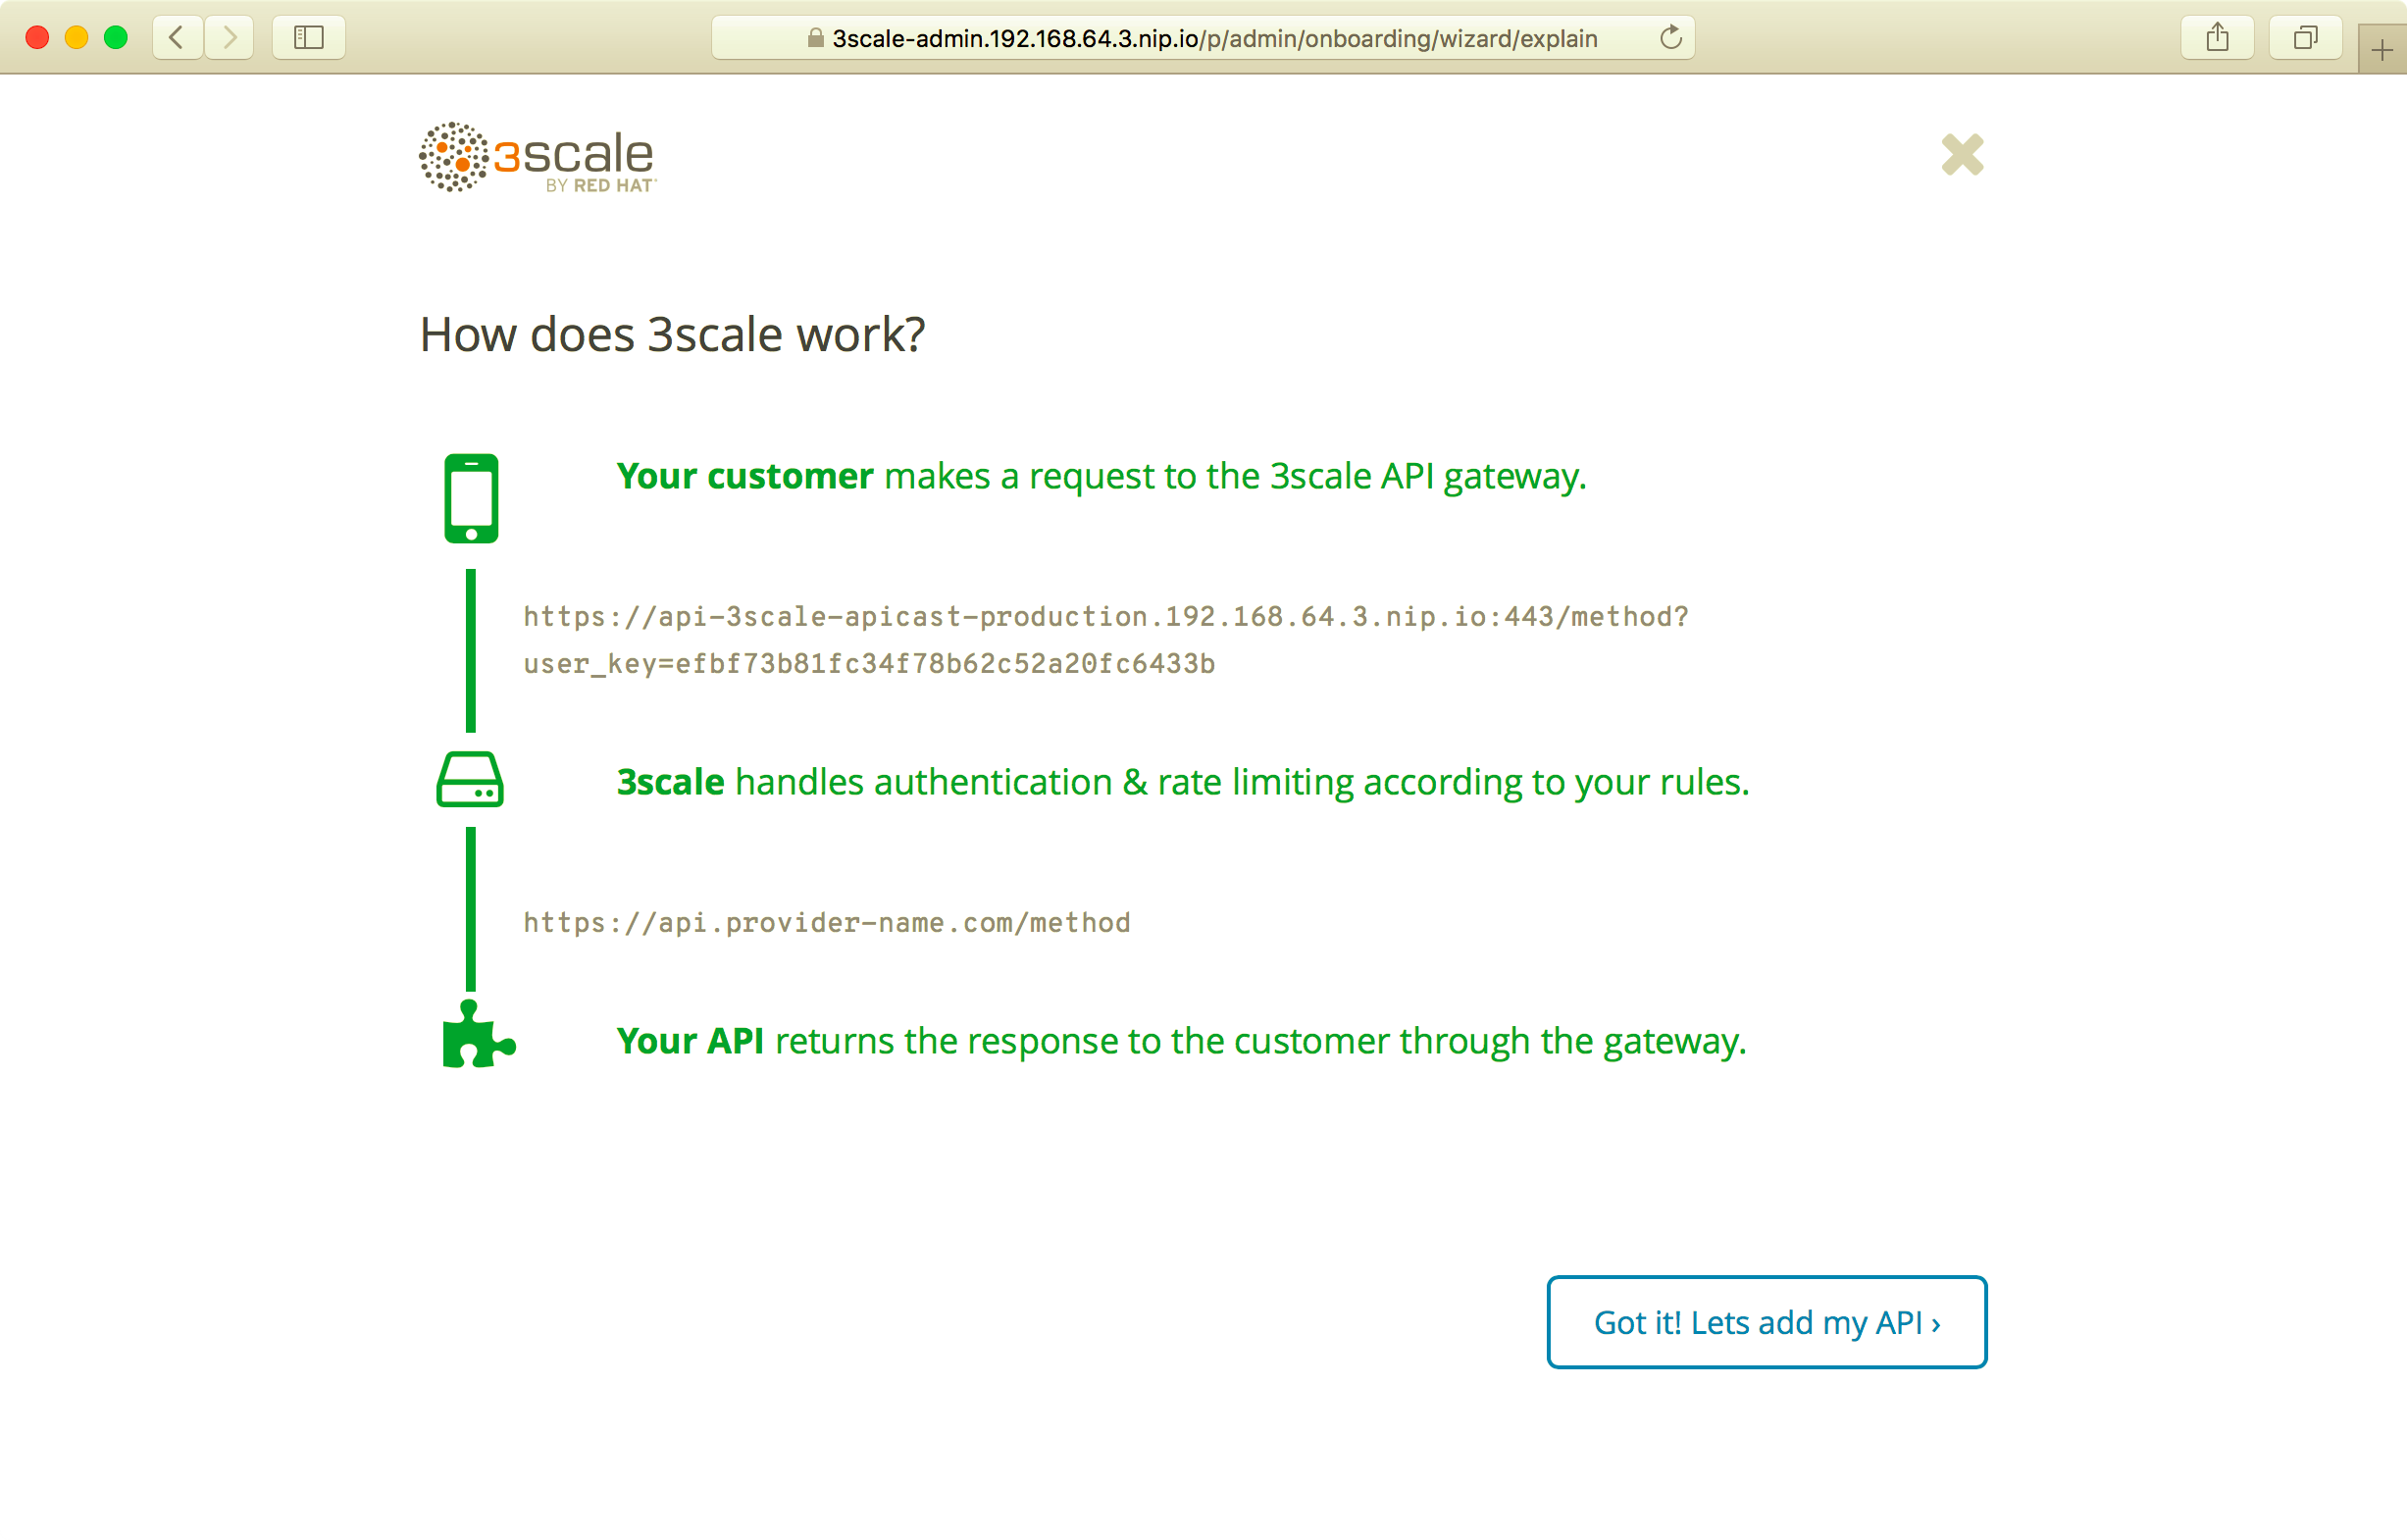Viewport: 2407px width, 1540px height.
Task: Toggle the Safari sidebar button
Action: click(309, 38)
